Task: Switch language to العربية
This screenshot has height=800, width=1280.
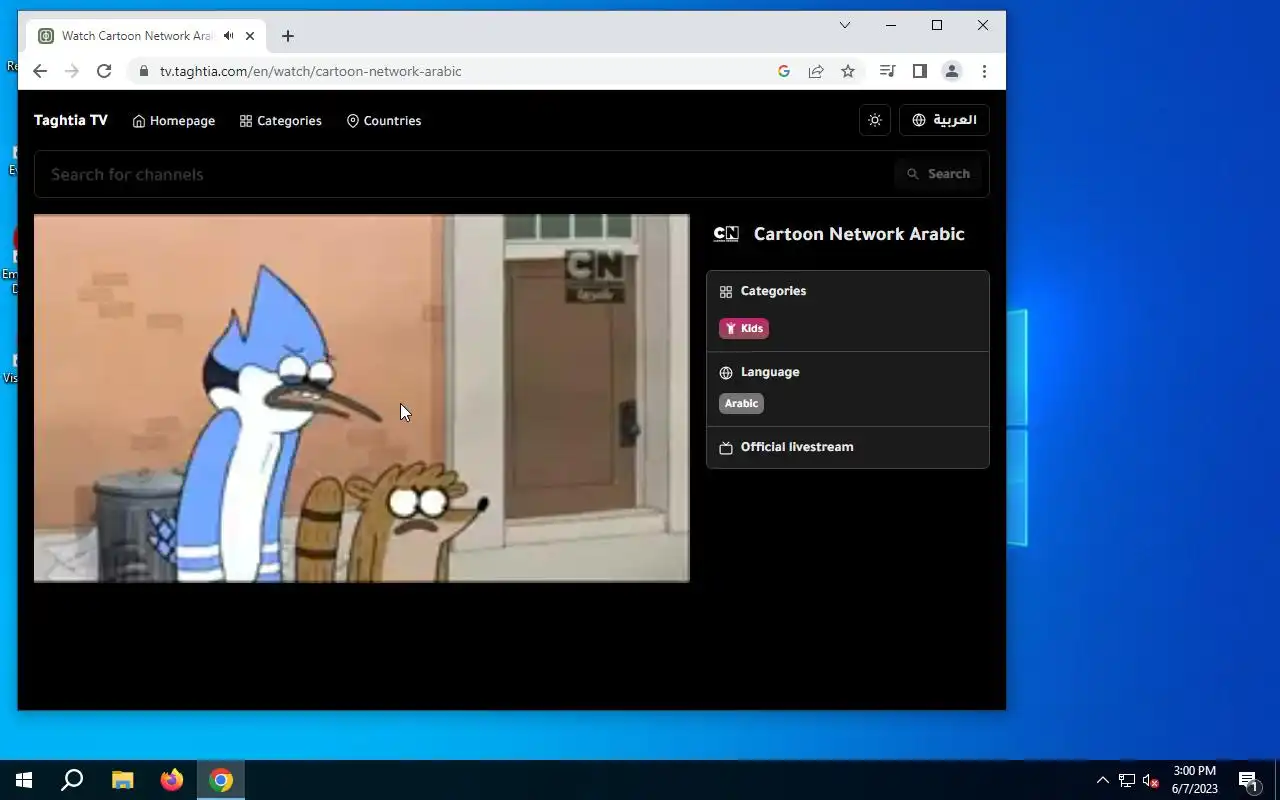Action: 944,120
